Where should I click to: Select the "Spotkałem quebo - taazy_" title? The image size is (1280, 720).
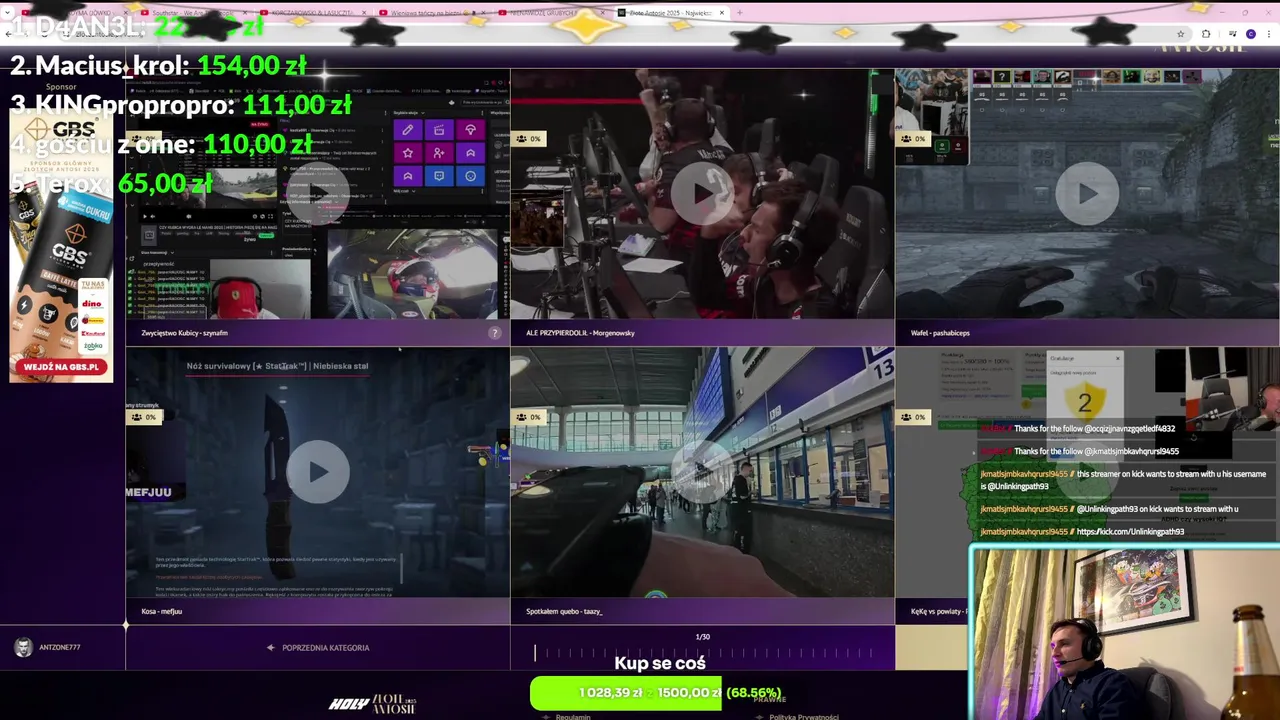564,611
